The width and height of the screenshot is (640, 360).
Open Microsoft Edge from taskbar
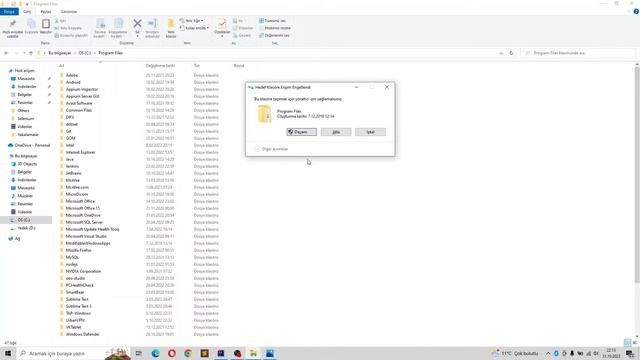[155, 353]
